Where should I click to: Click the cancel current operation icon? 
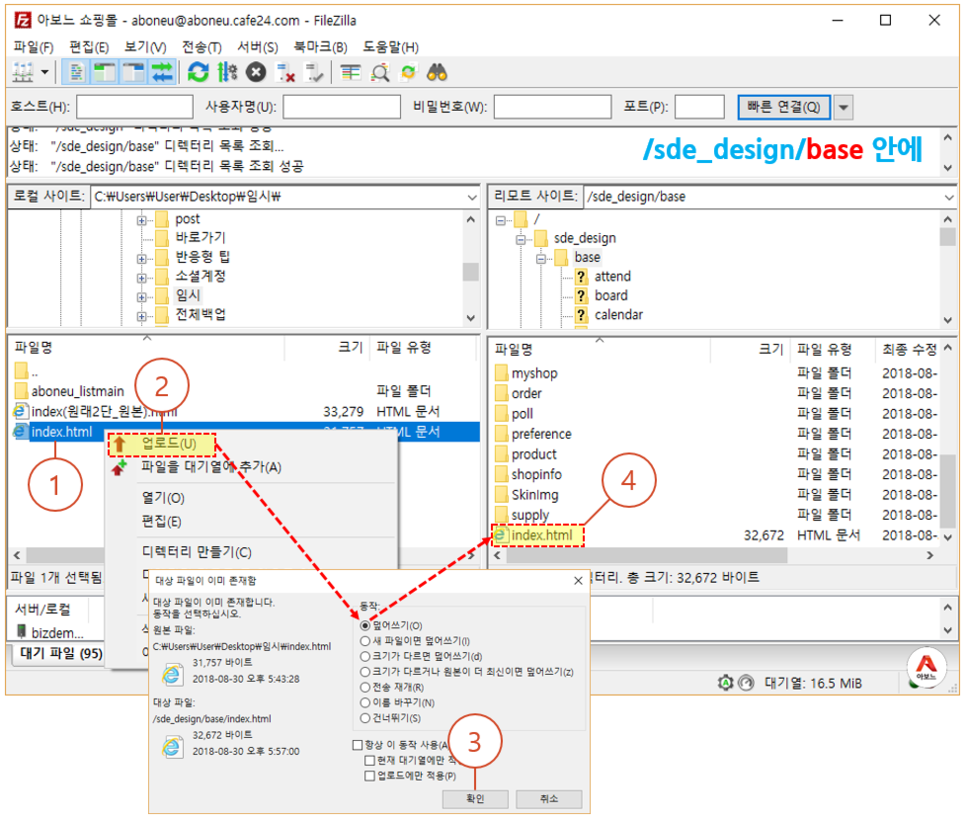click(256, 73)
